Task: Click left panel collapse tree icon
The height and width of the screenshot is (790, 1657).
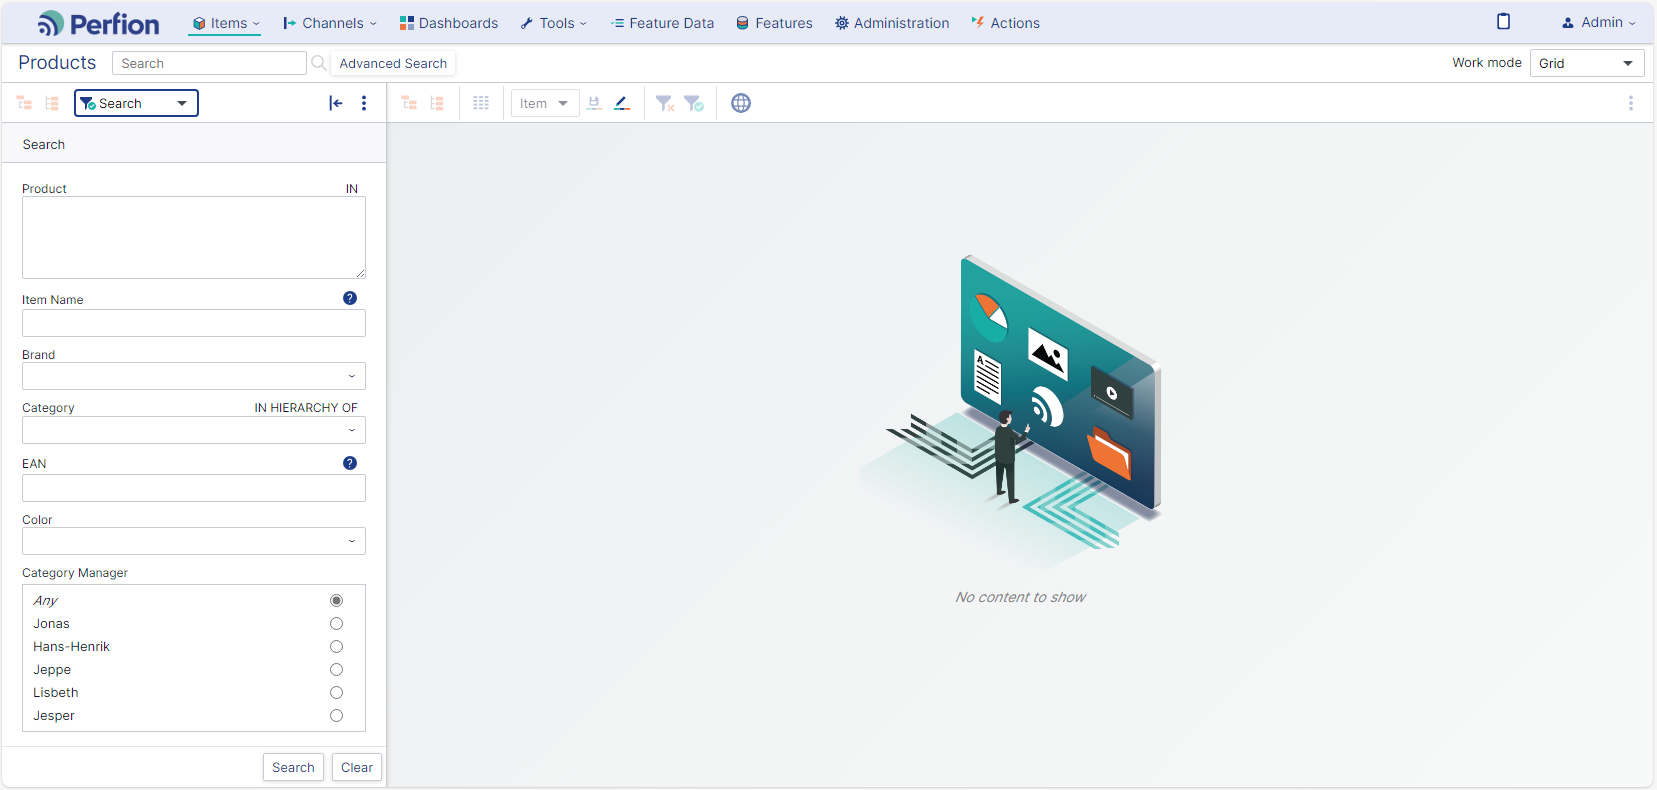Action: (52, 103)
